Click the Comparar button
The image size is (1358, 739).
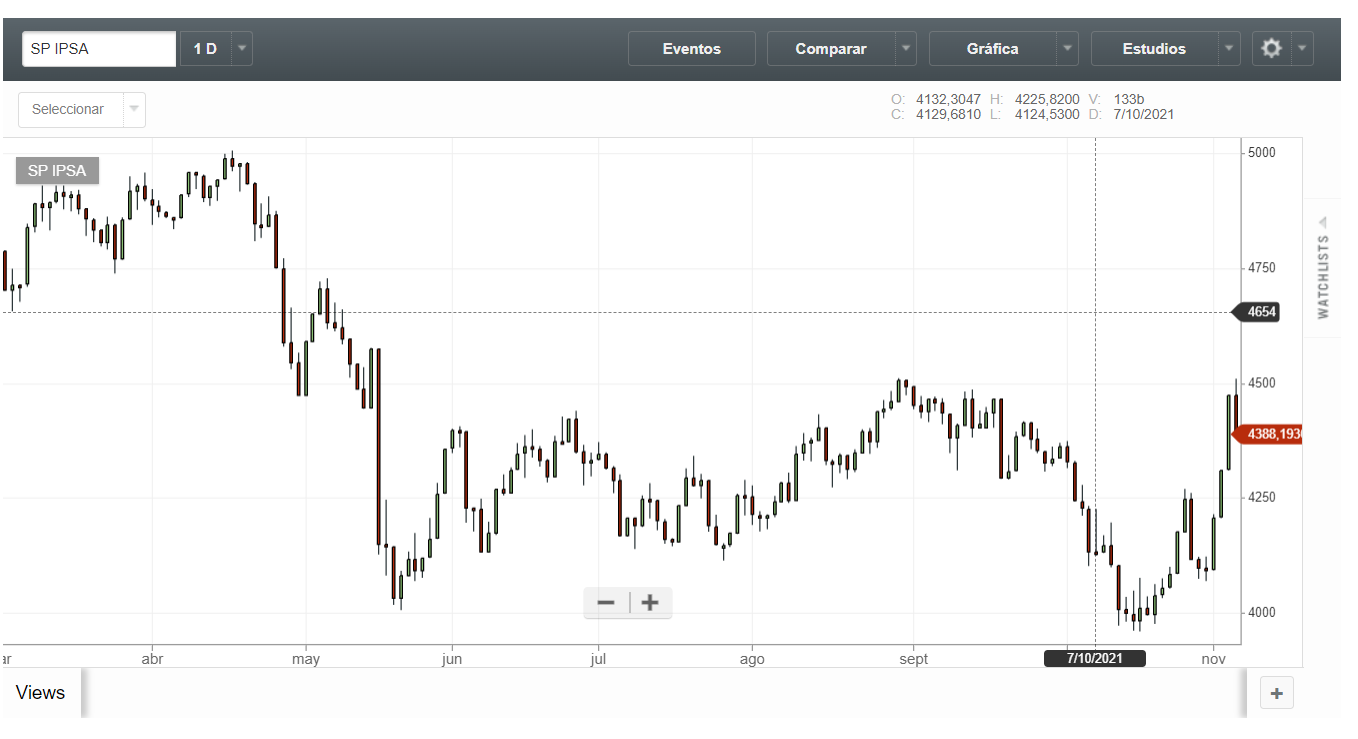[831, 48]
